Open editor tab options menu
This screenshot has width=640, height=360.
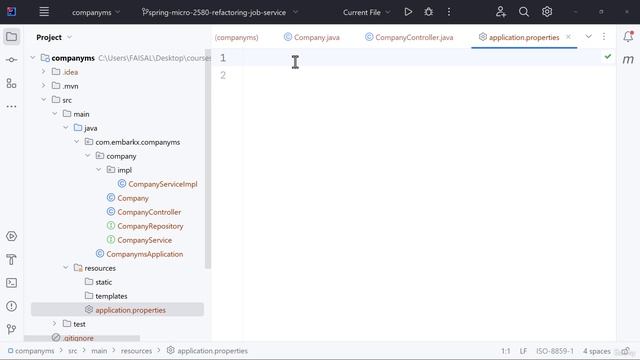click(x=604, y=37)
